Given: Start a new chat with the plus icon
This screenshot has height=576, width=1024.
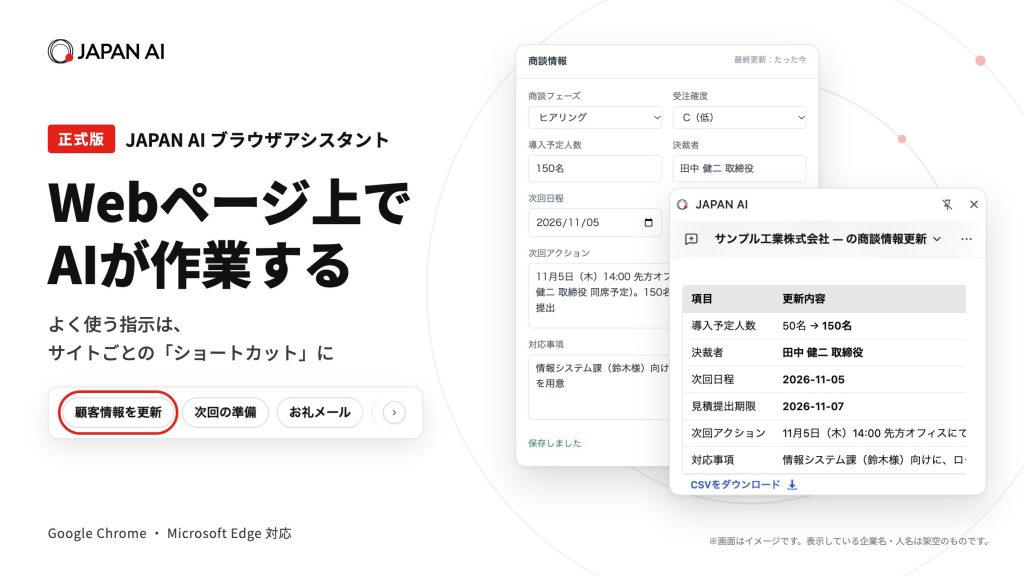Looking at the screenshot, I should (691, 239).
